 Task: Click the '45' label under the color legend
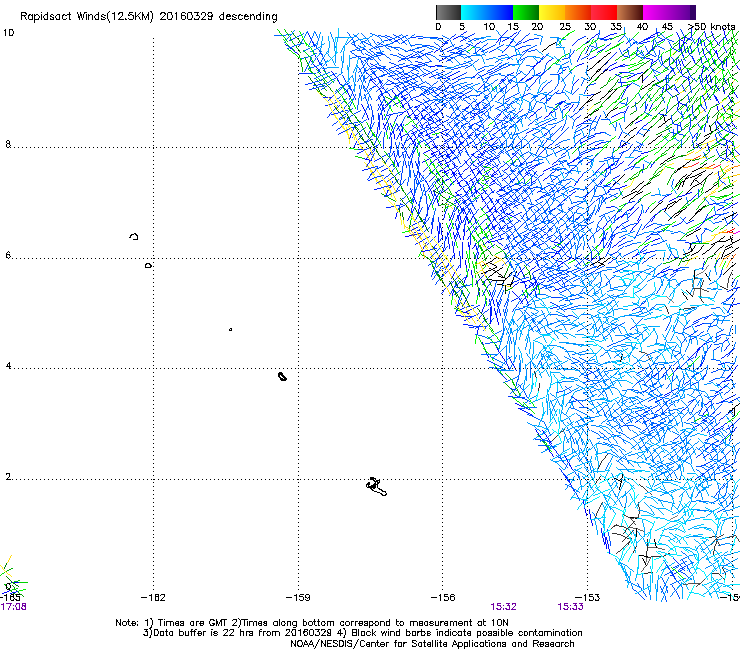pyautogui.click(x=667, y=27)
